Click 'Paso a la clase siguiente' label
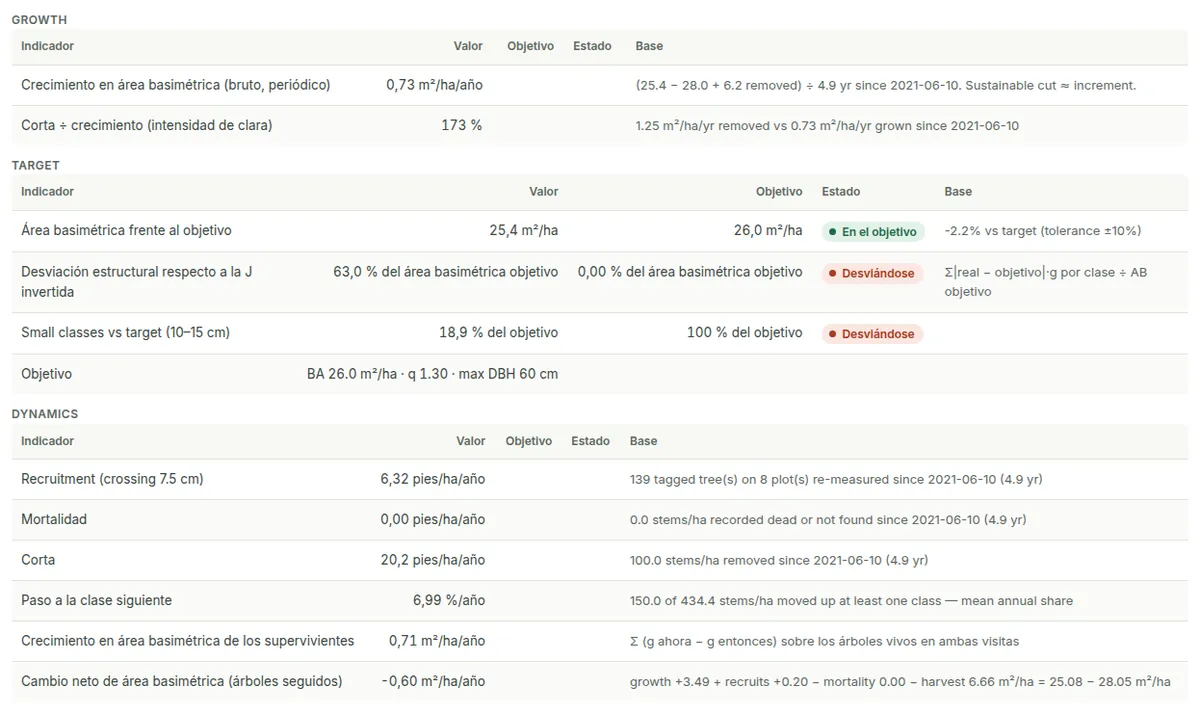This screenshot has height=713, width=1200. 97,600
